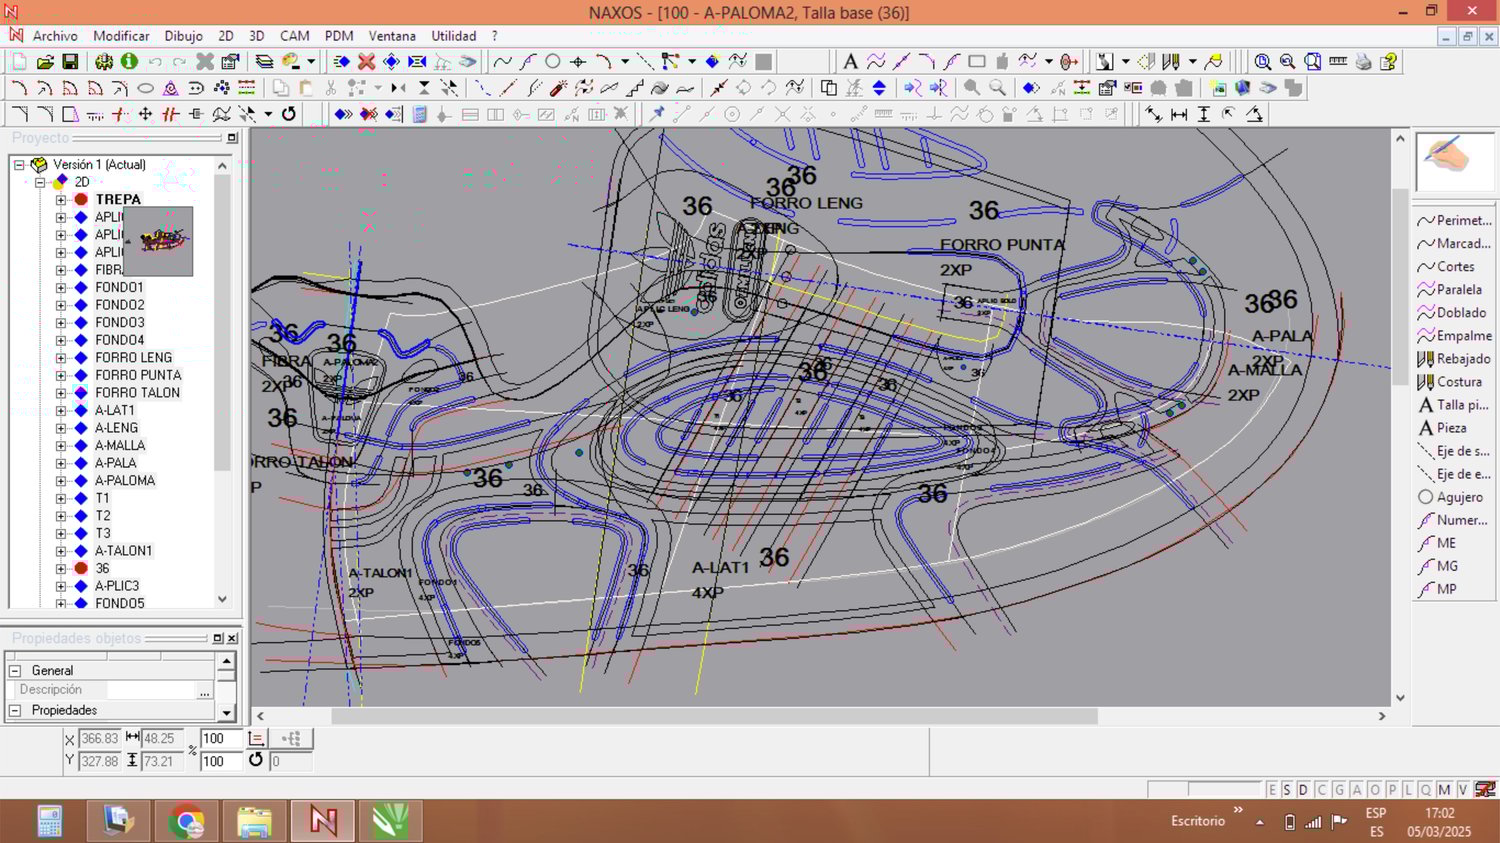Viewport: 1500px width, 843px height.
Task: Click the Agujero tool in right panel
Action: [1458, 497]
